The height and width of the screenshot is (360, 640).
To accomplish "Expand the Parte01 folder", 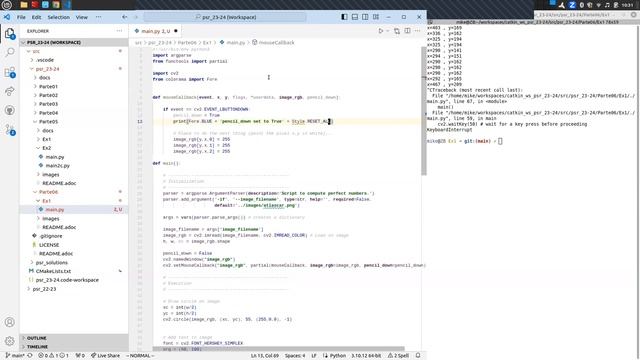I will click(48, 87).
